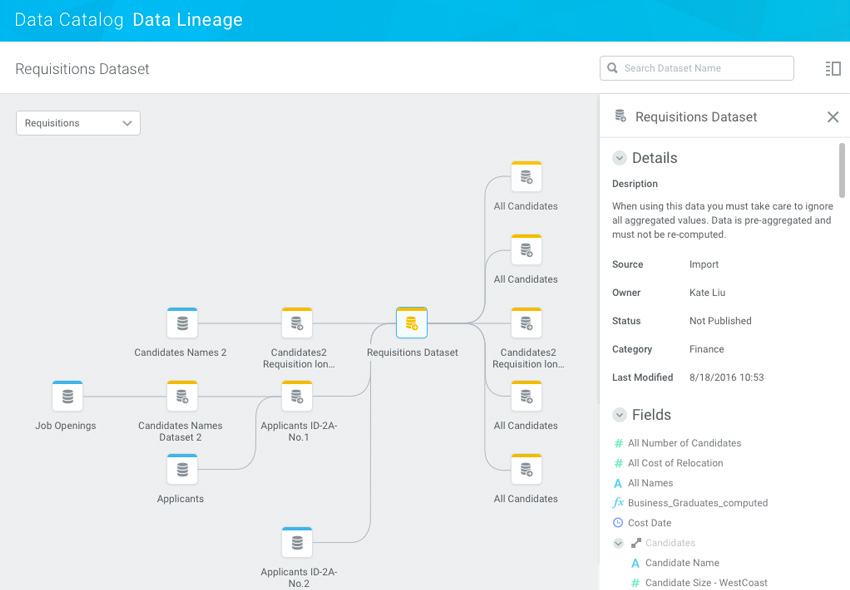
Task: Collapse the Details section
Action: point(619,158)
